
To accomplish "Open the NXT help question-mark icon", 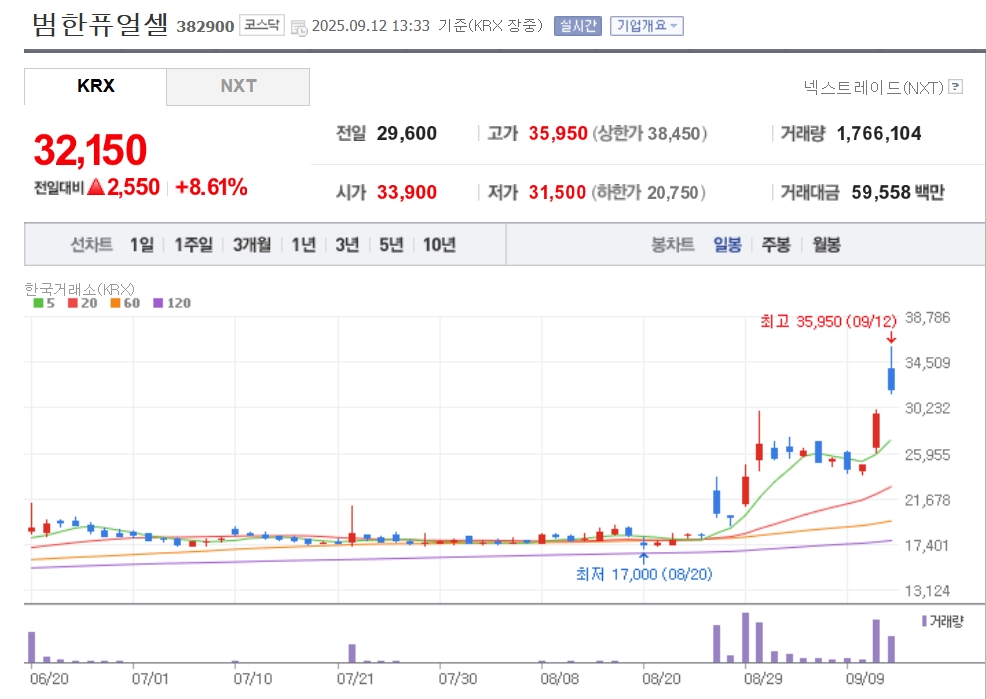I will [x=956, y=86].
